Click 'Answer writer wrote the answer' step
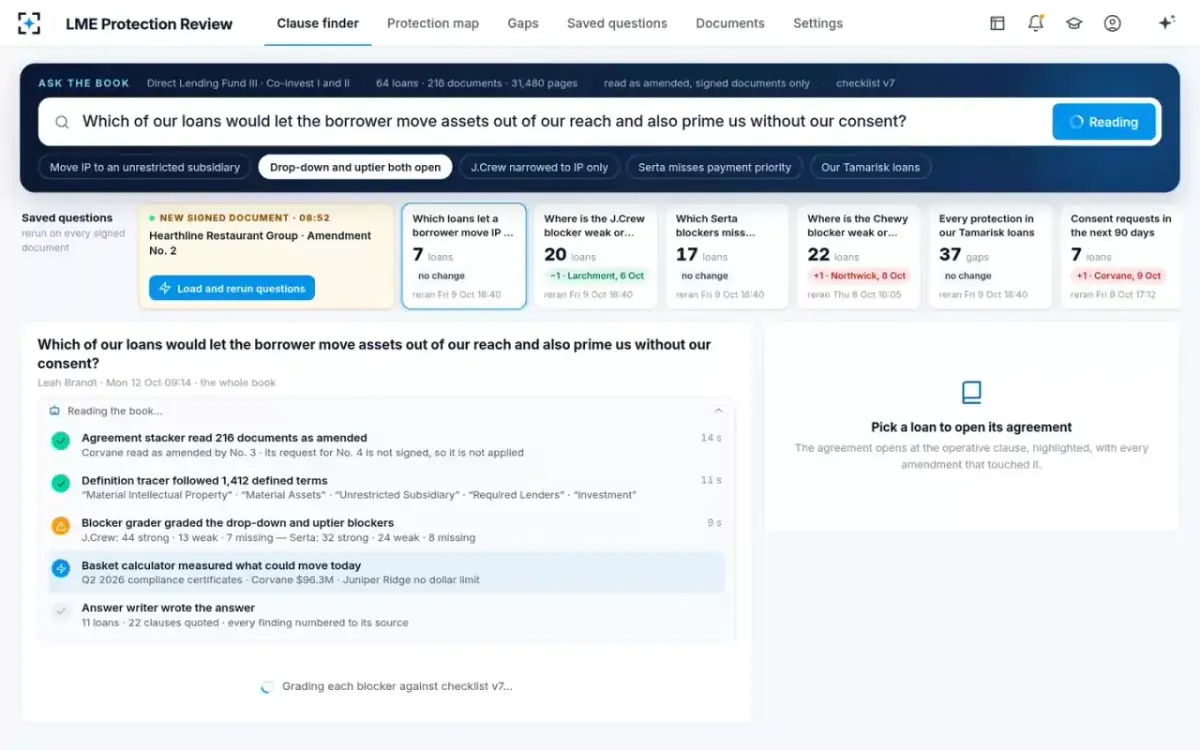The height and width of the screenshot is (750, 1200). click(x=168, y=608)
